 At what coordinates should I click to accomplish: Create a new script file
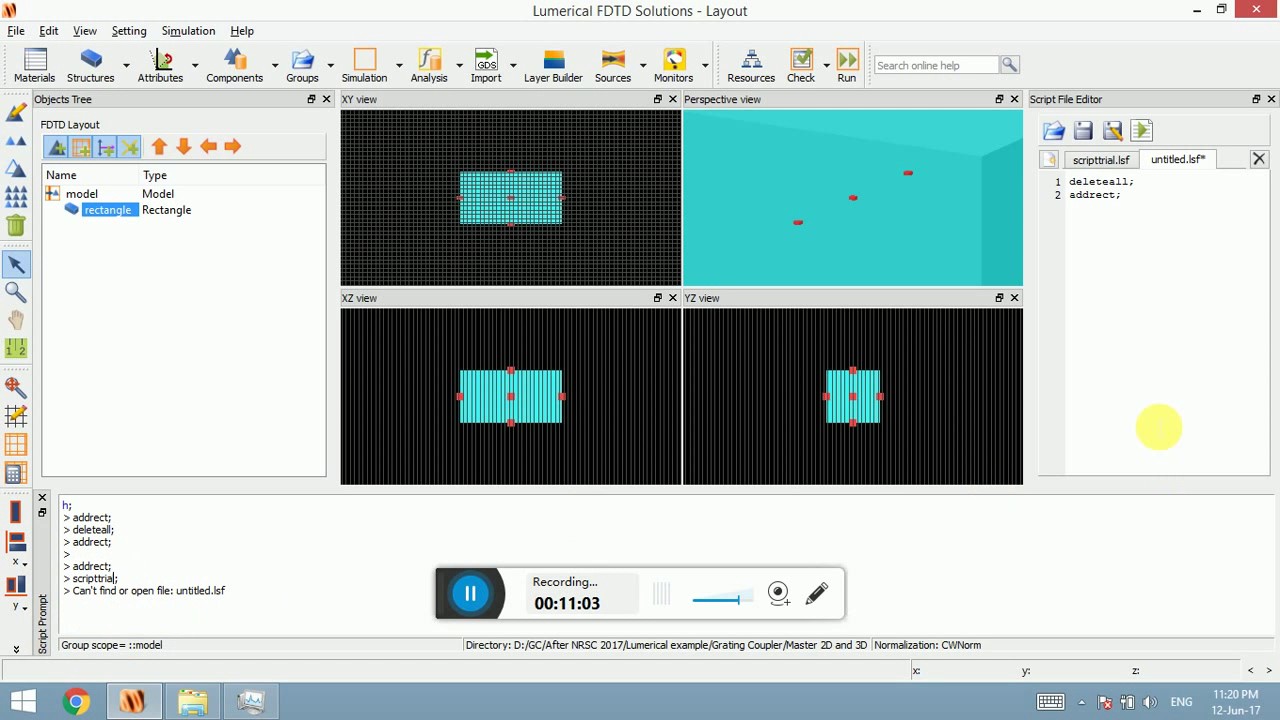1049,160
